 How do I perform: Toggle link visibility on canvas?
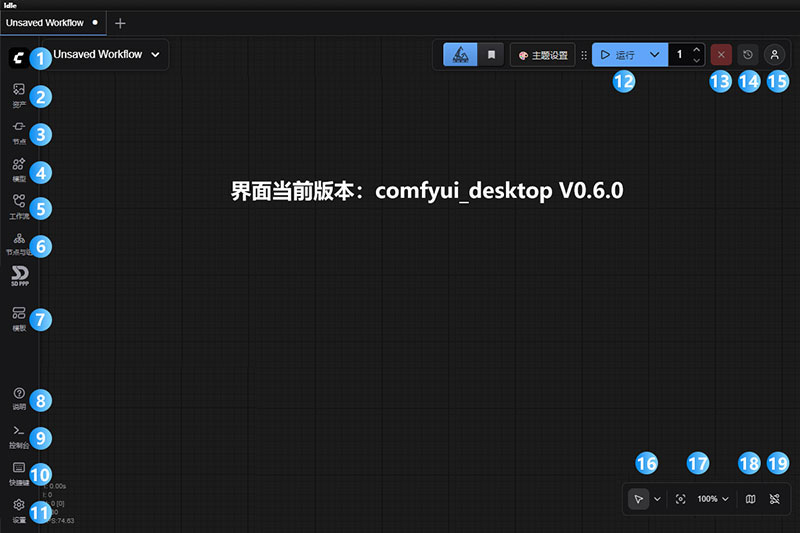tap(775, 498)
